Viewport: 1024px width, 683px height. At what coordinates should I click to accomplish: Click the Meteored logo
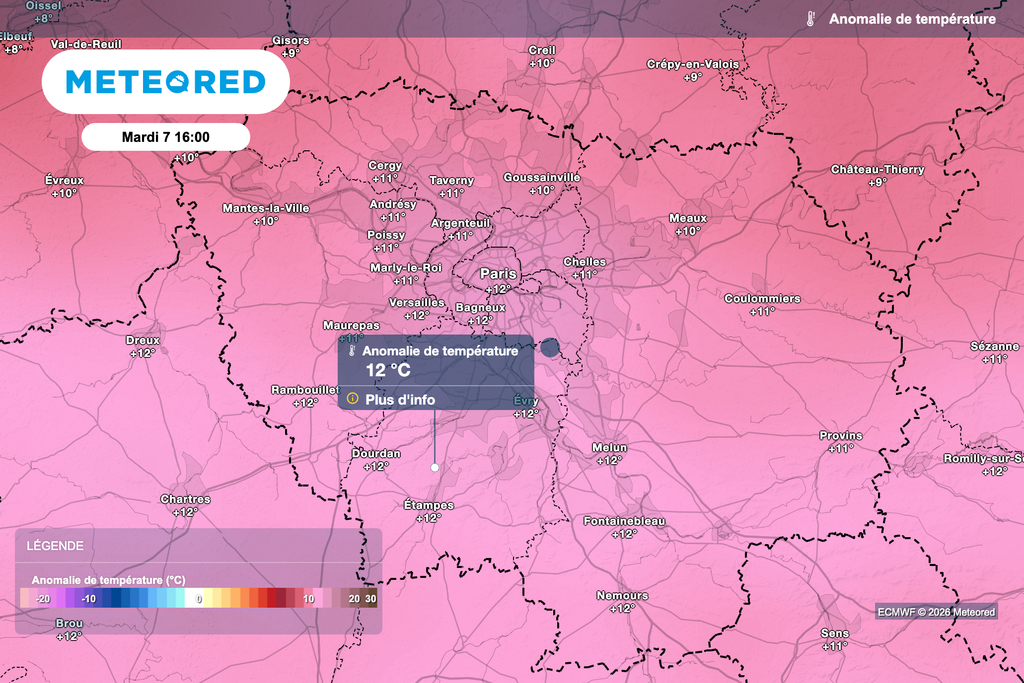click(166, 82)
